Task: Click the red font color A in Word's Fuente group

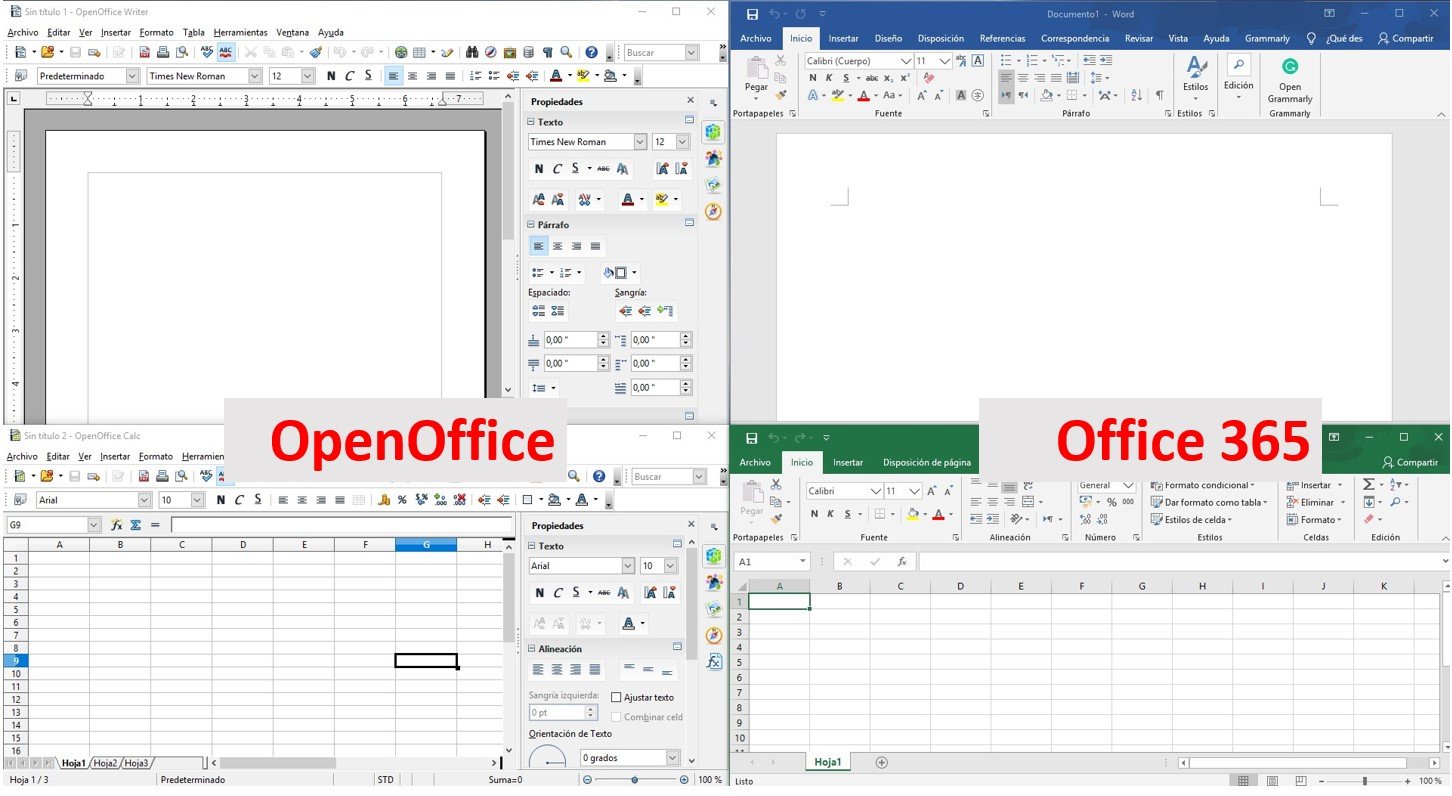Action: [863, 96]
